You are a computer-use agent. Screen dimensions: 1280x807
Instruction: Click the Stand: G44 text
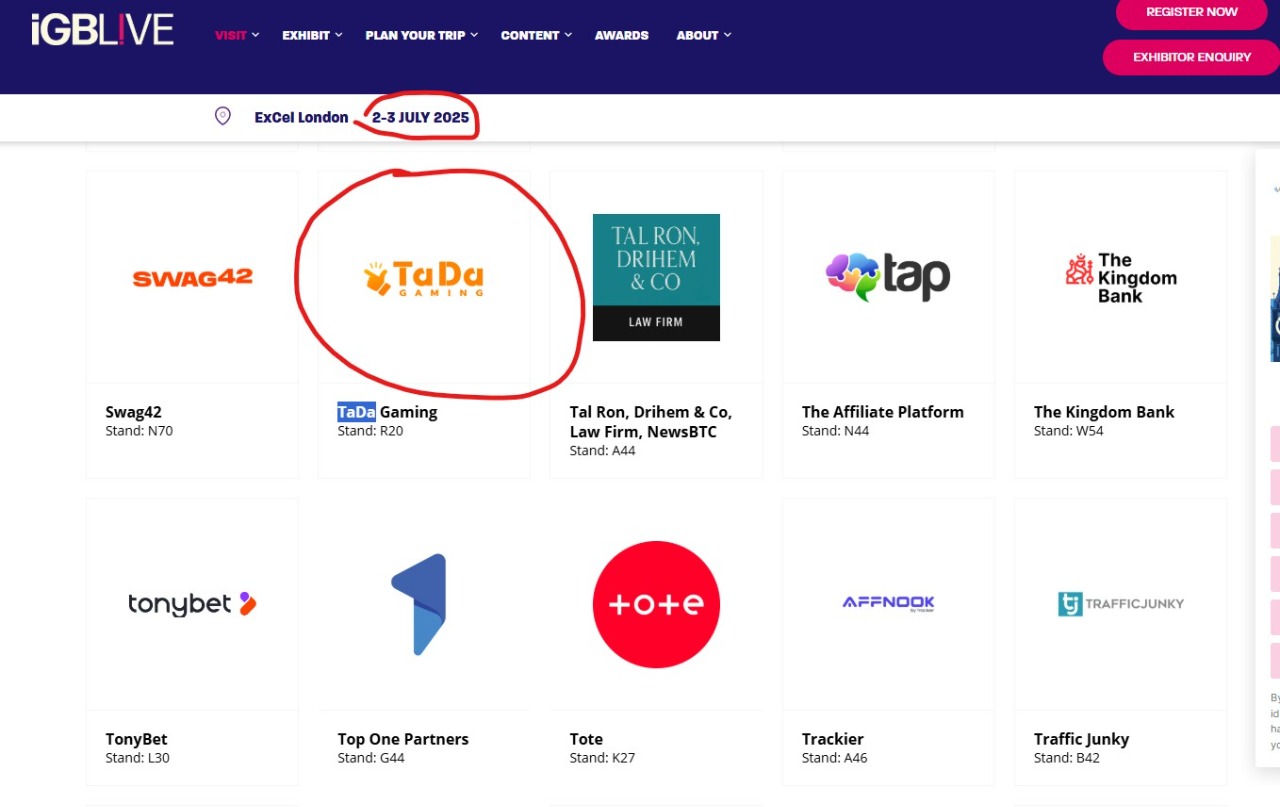[x=371, y=758]
